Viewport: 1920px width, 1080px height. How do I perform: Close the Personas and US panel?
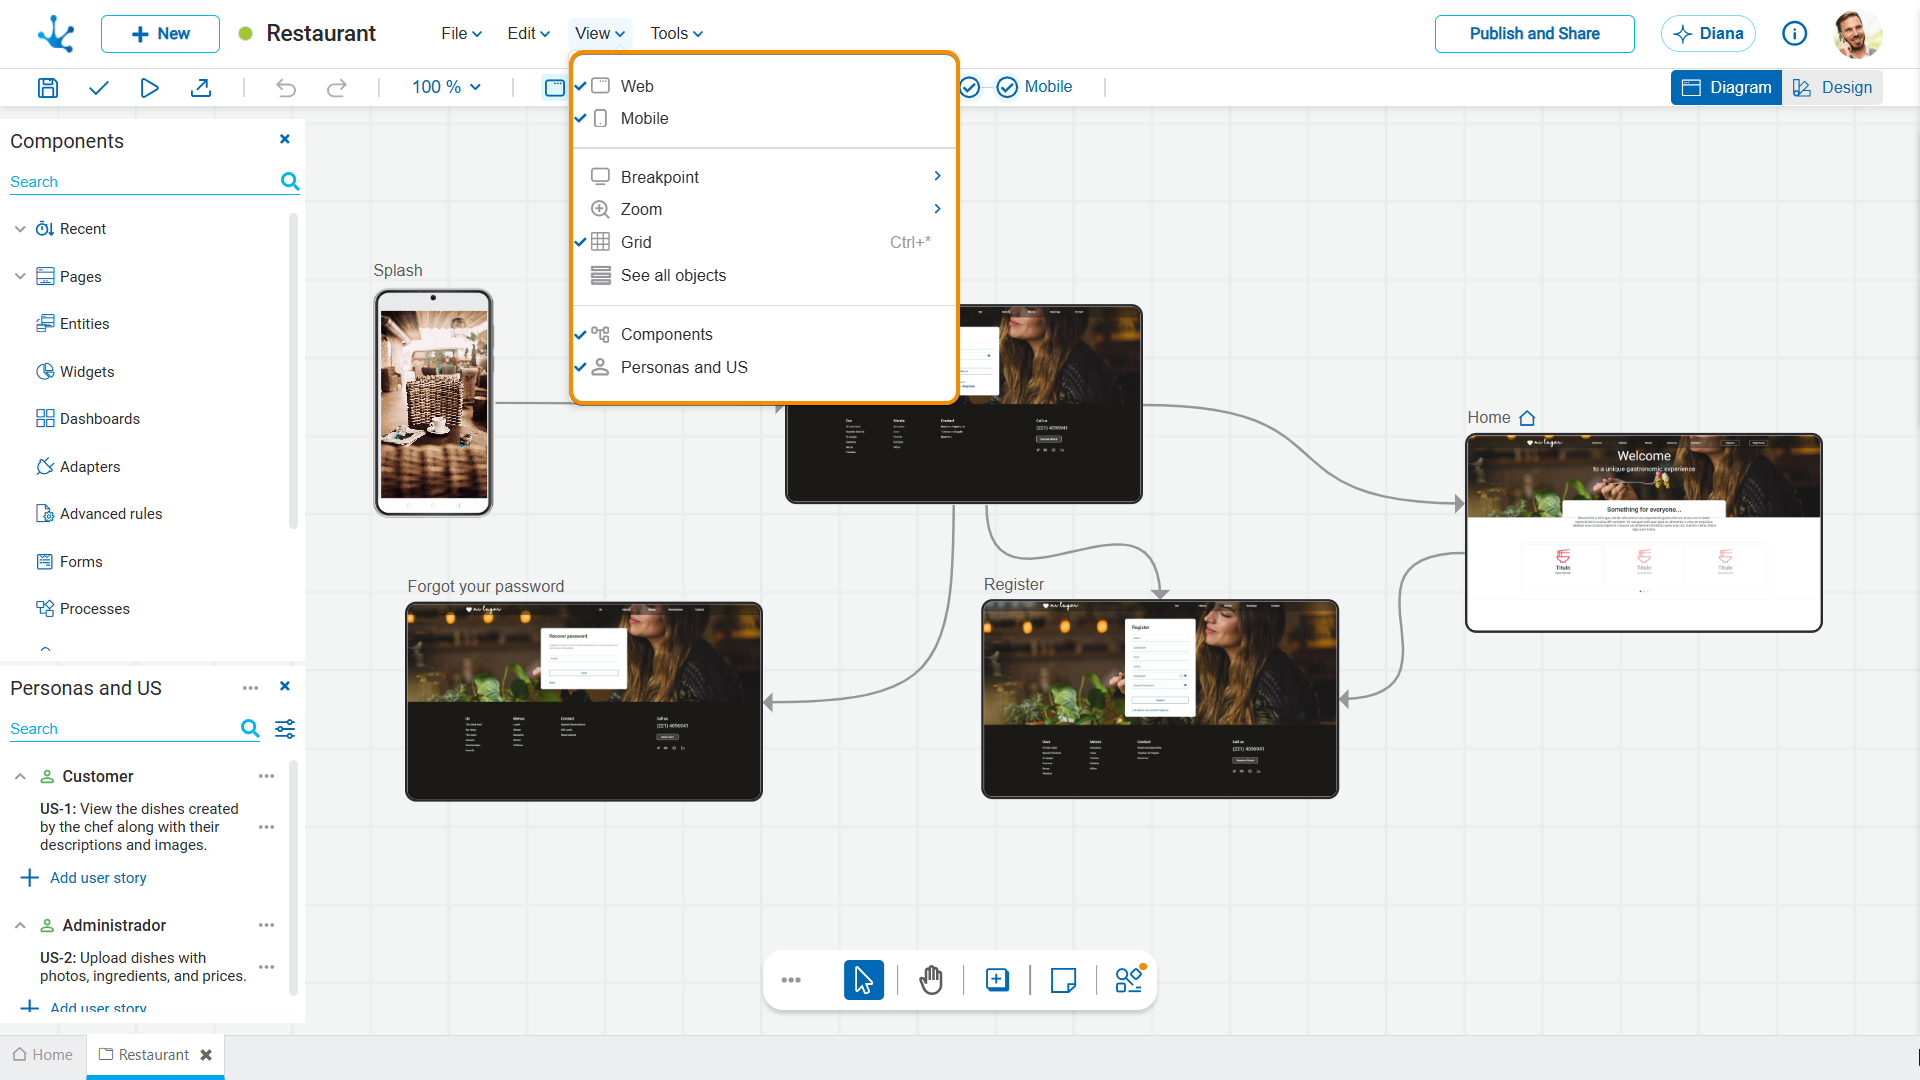(x=285, y=686)
